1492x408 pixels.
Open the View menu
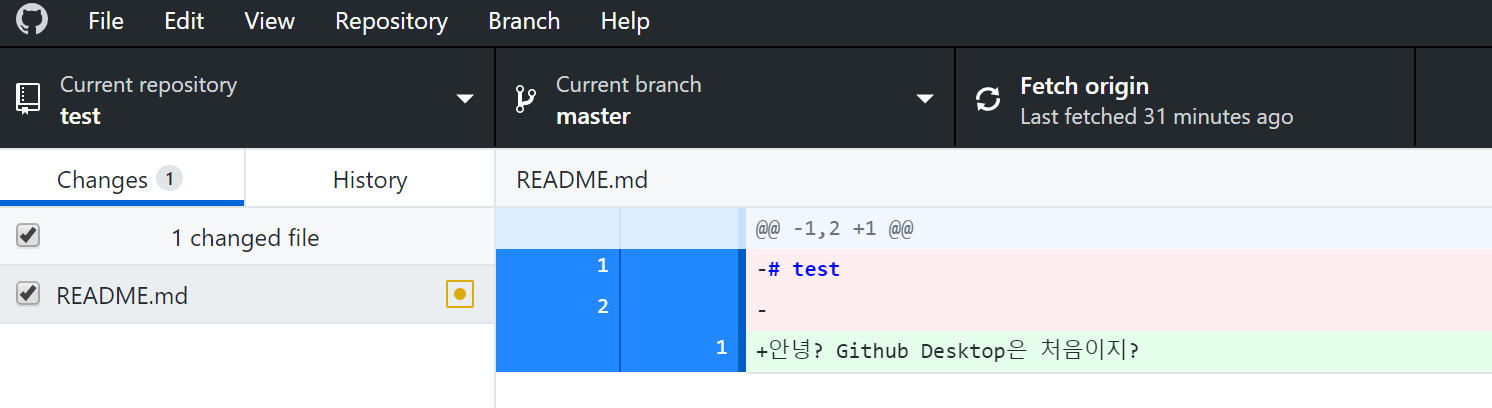point(269,21)
